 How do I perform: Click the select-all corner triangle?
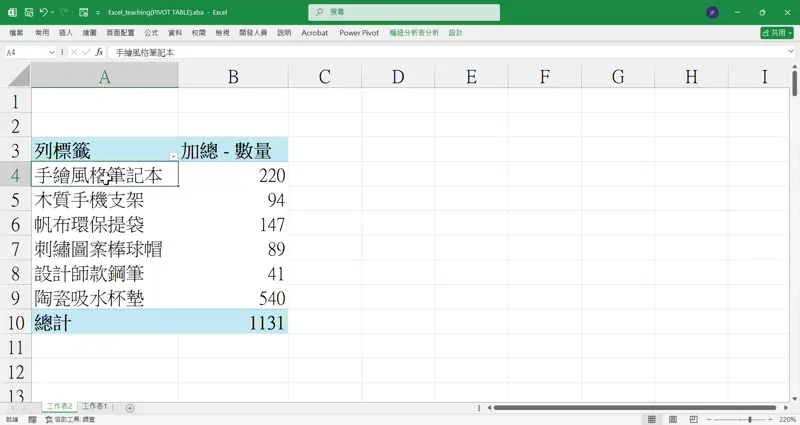(x=19, y=76)
